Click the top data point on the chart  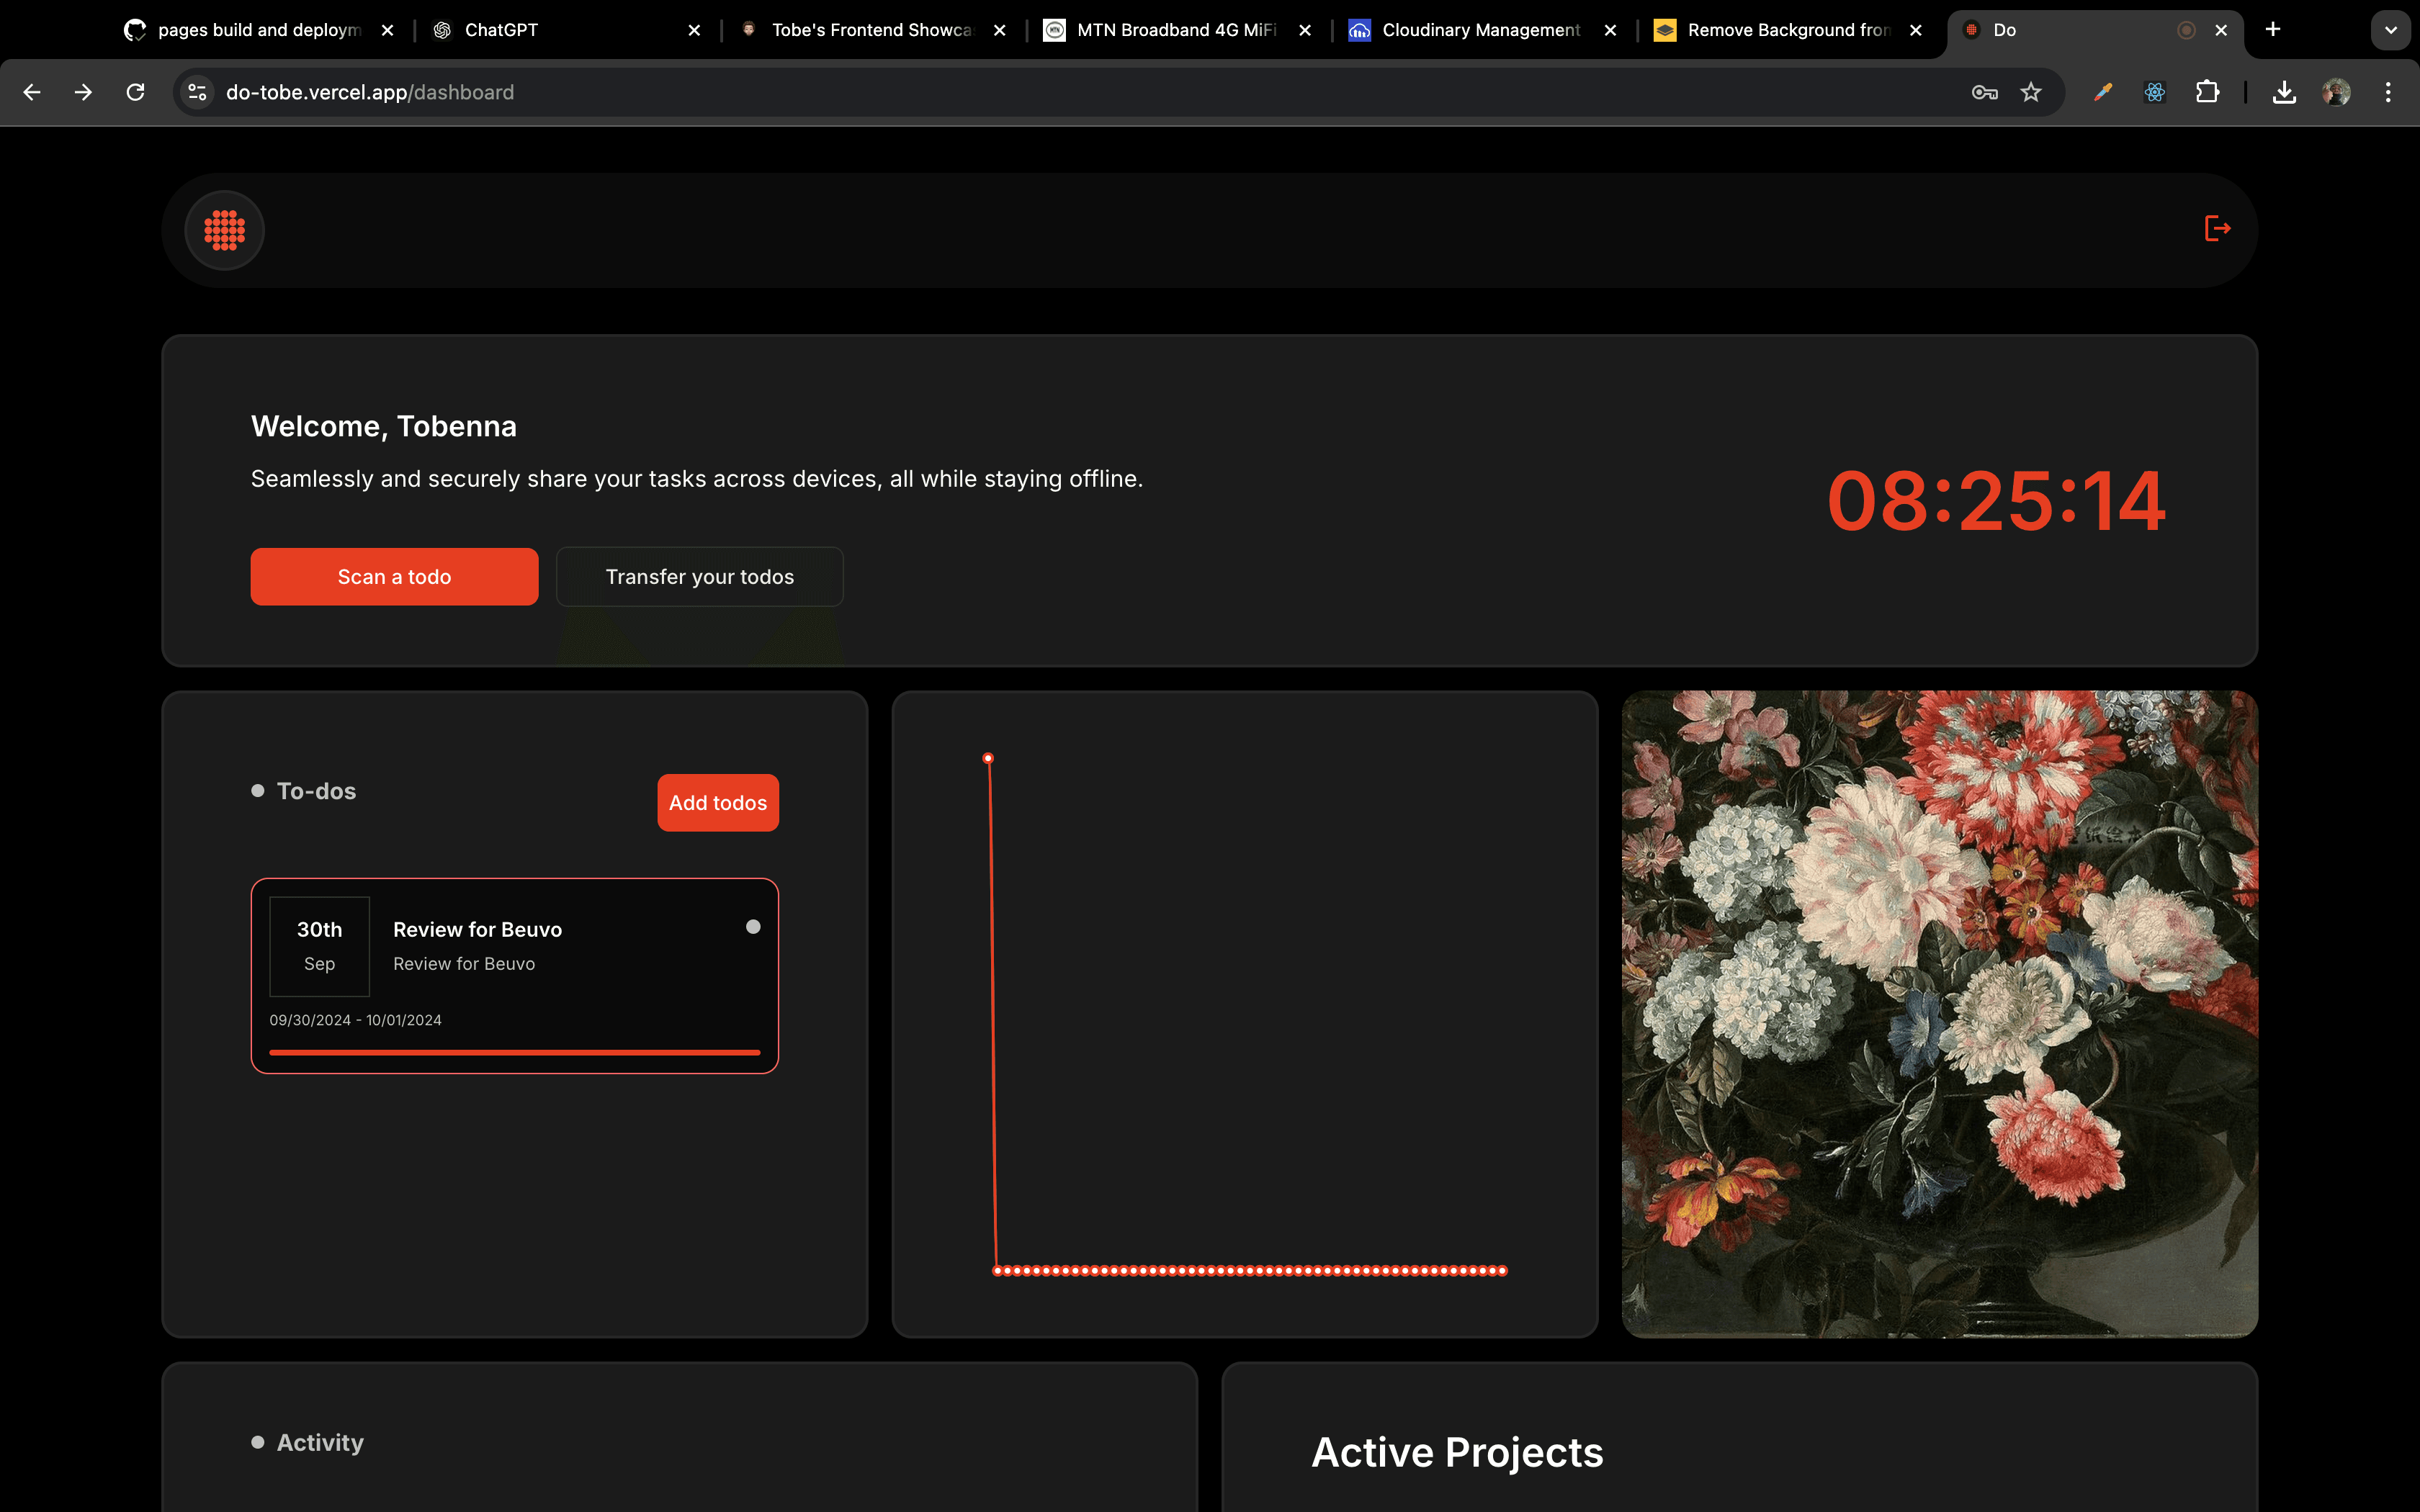pos(988,758)
